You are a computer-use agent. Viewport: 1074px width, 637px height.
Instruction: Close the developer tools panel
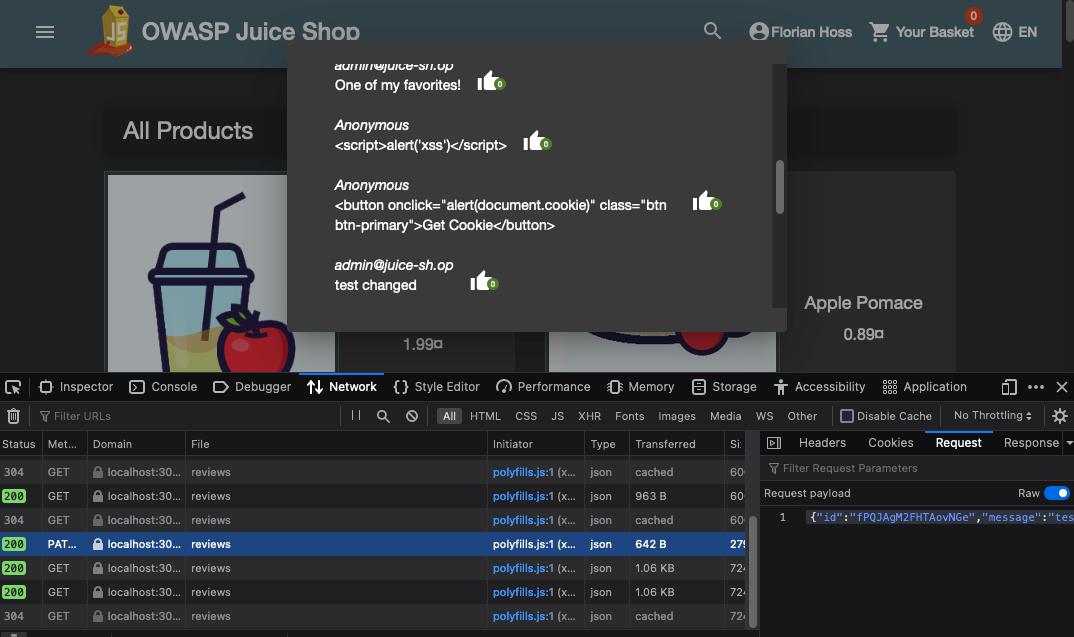[x=1062, y=387]
